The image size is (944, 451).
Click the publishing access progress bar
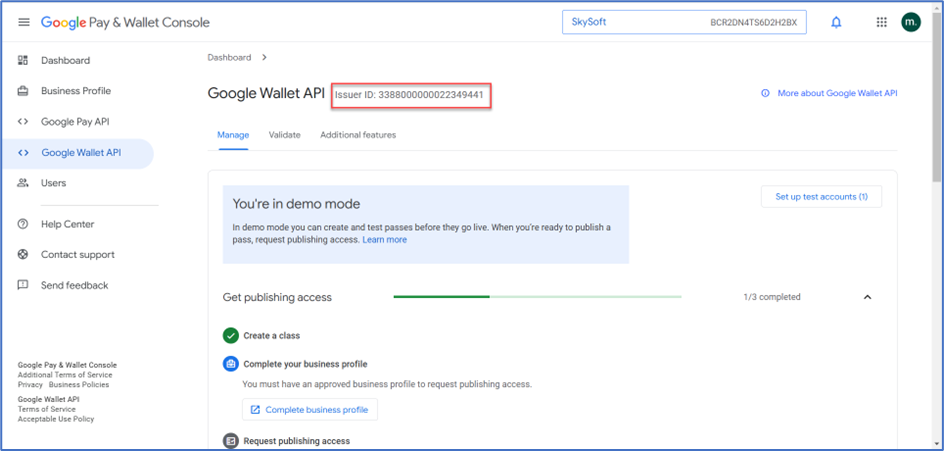tap(537, 297)
